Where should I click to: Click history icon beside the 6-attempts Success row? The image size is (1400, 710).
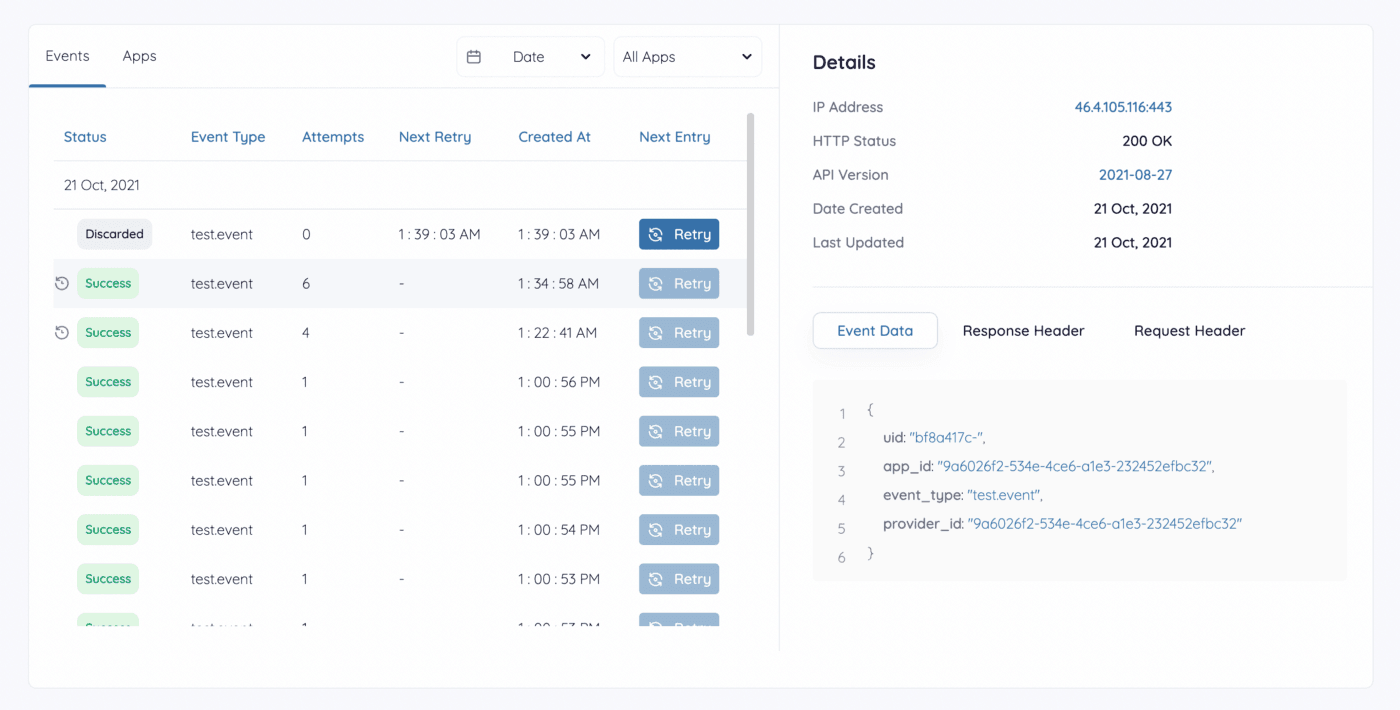(61, 284)
